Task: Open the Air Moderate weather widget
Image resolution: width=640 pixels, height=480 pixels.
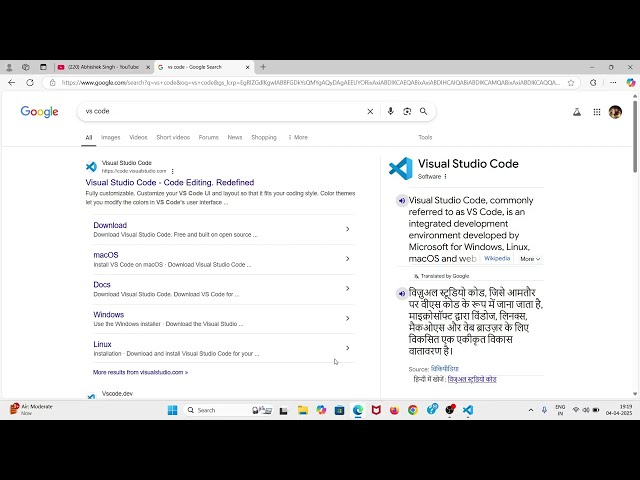Action: pyautogui.click(x=31, y=410)
